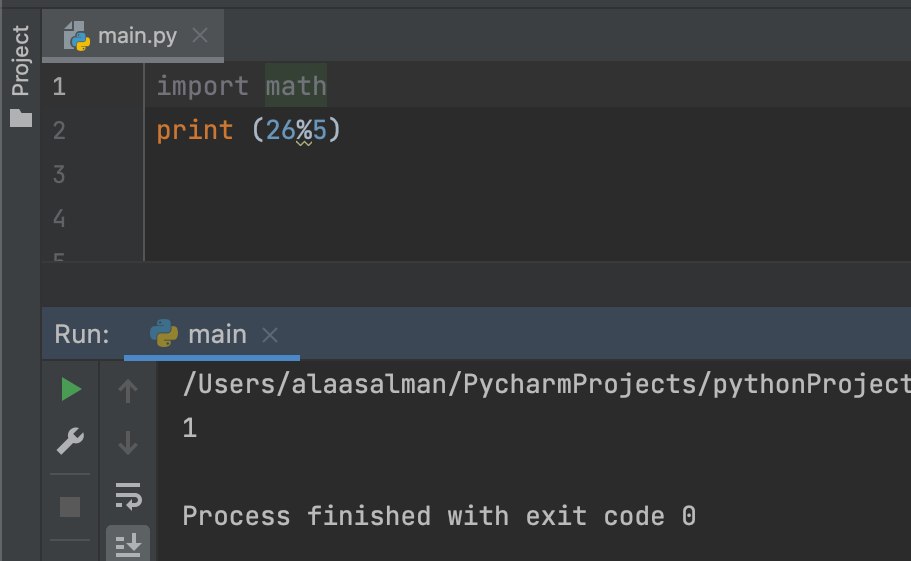Jump up the stack trace with the up arrow
The height and width of the screenshot is (561, 911).
click(x=128, y=391)
